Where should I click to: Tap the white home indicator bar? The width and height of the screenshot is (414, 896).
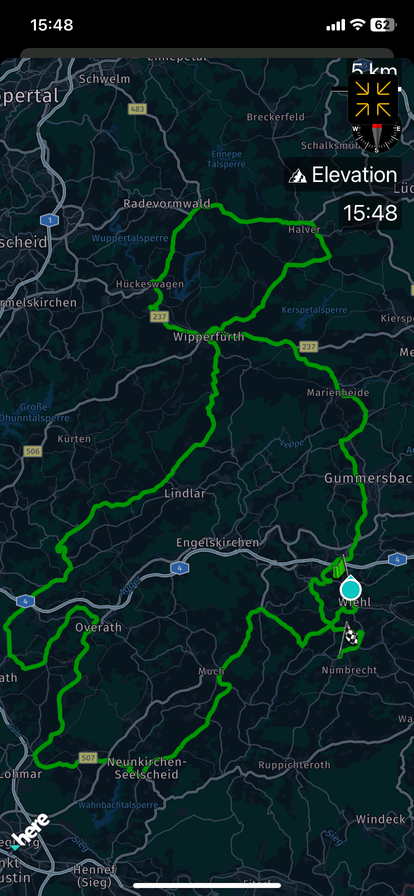pyautogui.click(x=207, y=886)
